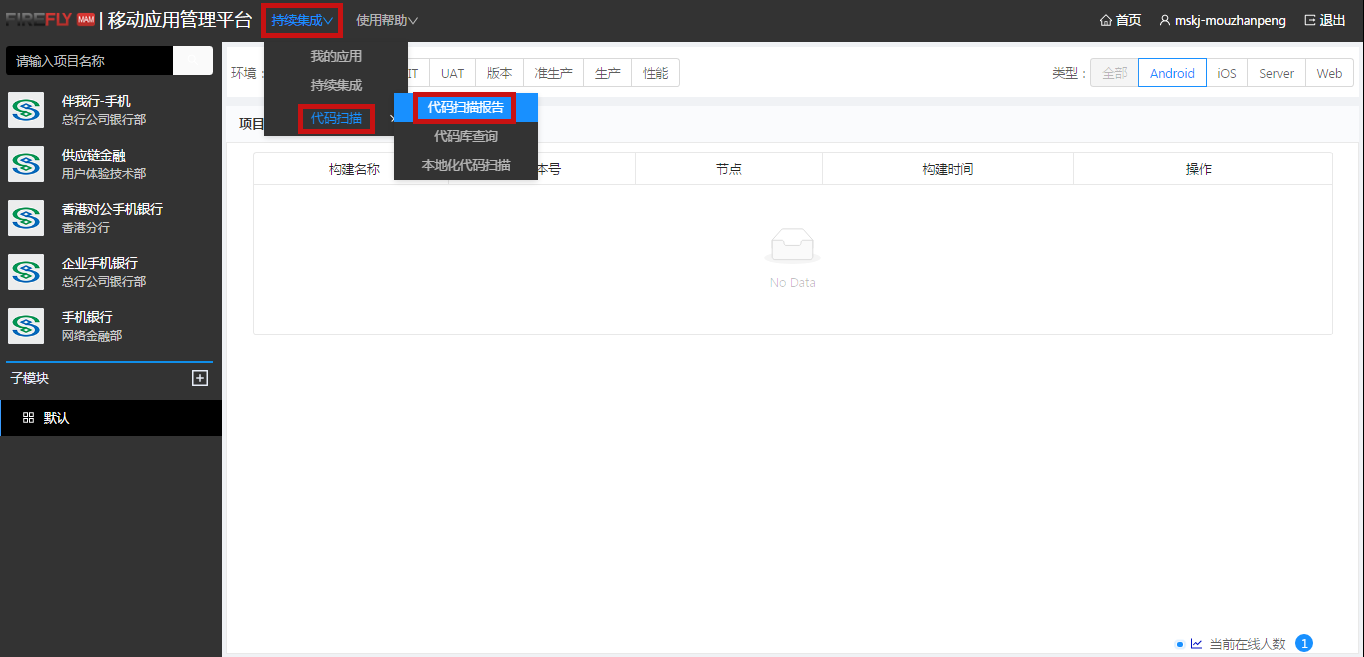The image size is (1364, 657).
Task: Select the 香港对公手机银行 project name
Action: (112, 209)
